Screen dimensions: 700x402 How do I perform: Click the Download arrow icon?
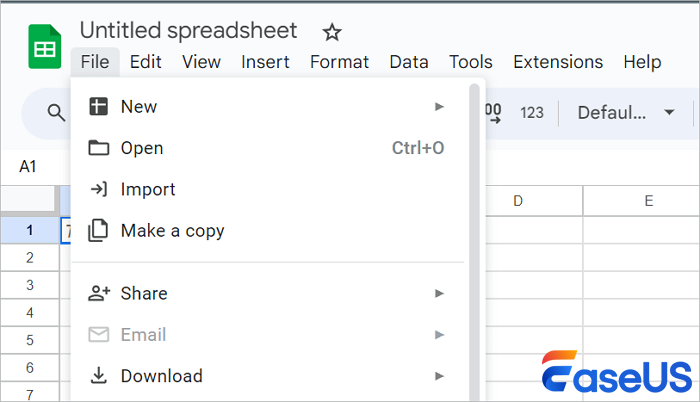[98, 376]
